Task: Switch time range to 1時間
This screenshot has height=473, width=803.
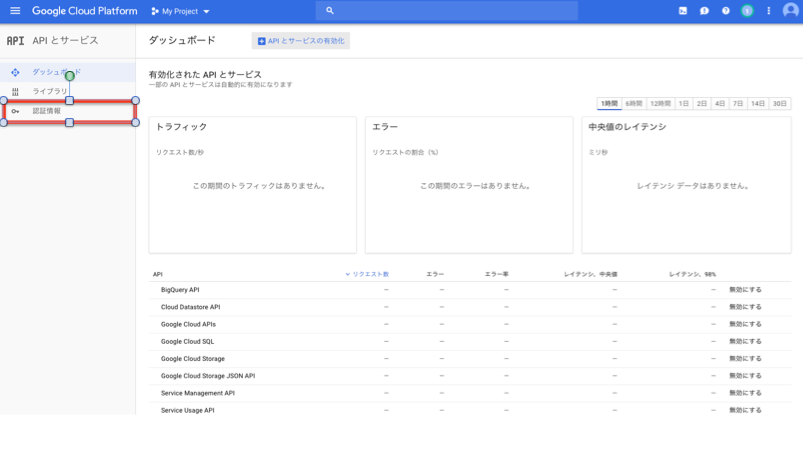Action: tap(609, 103)
